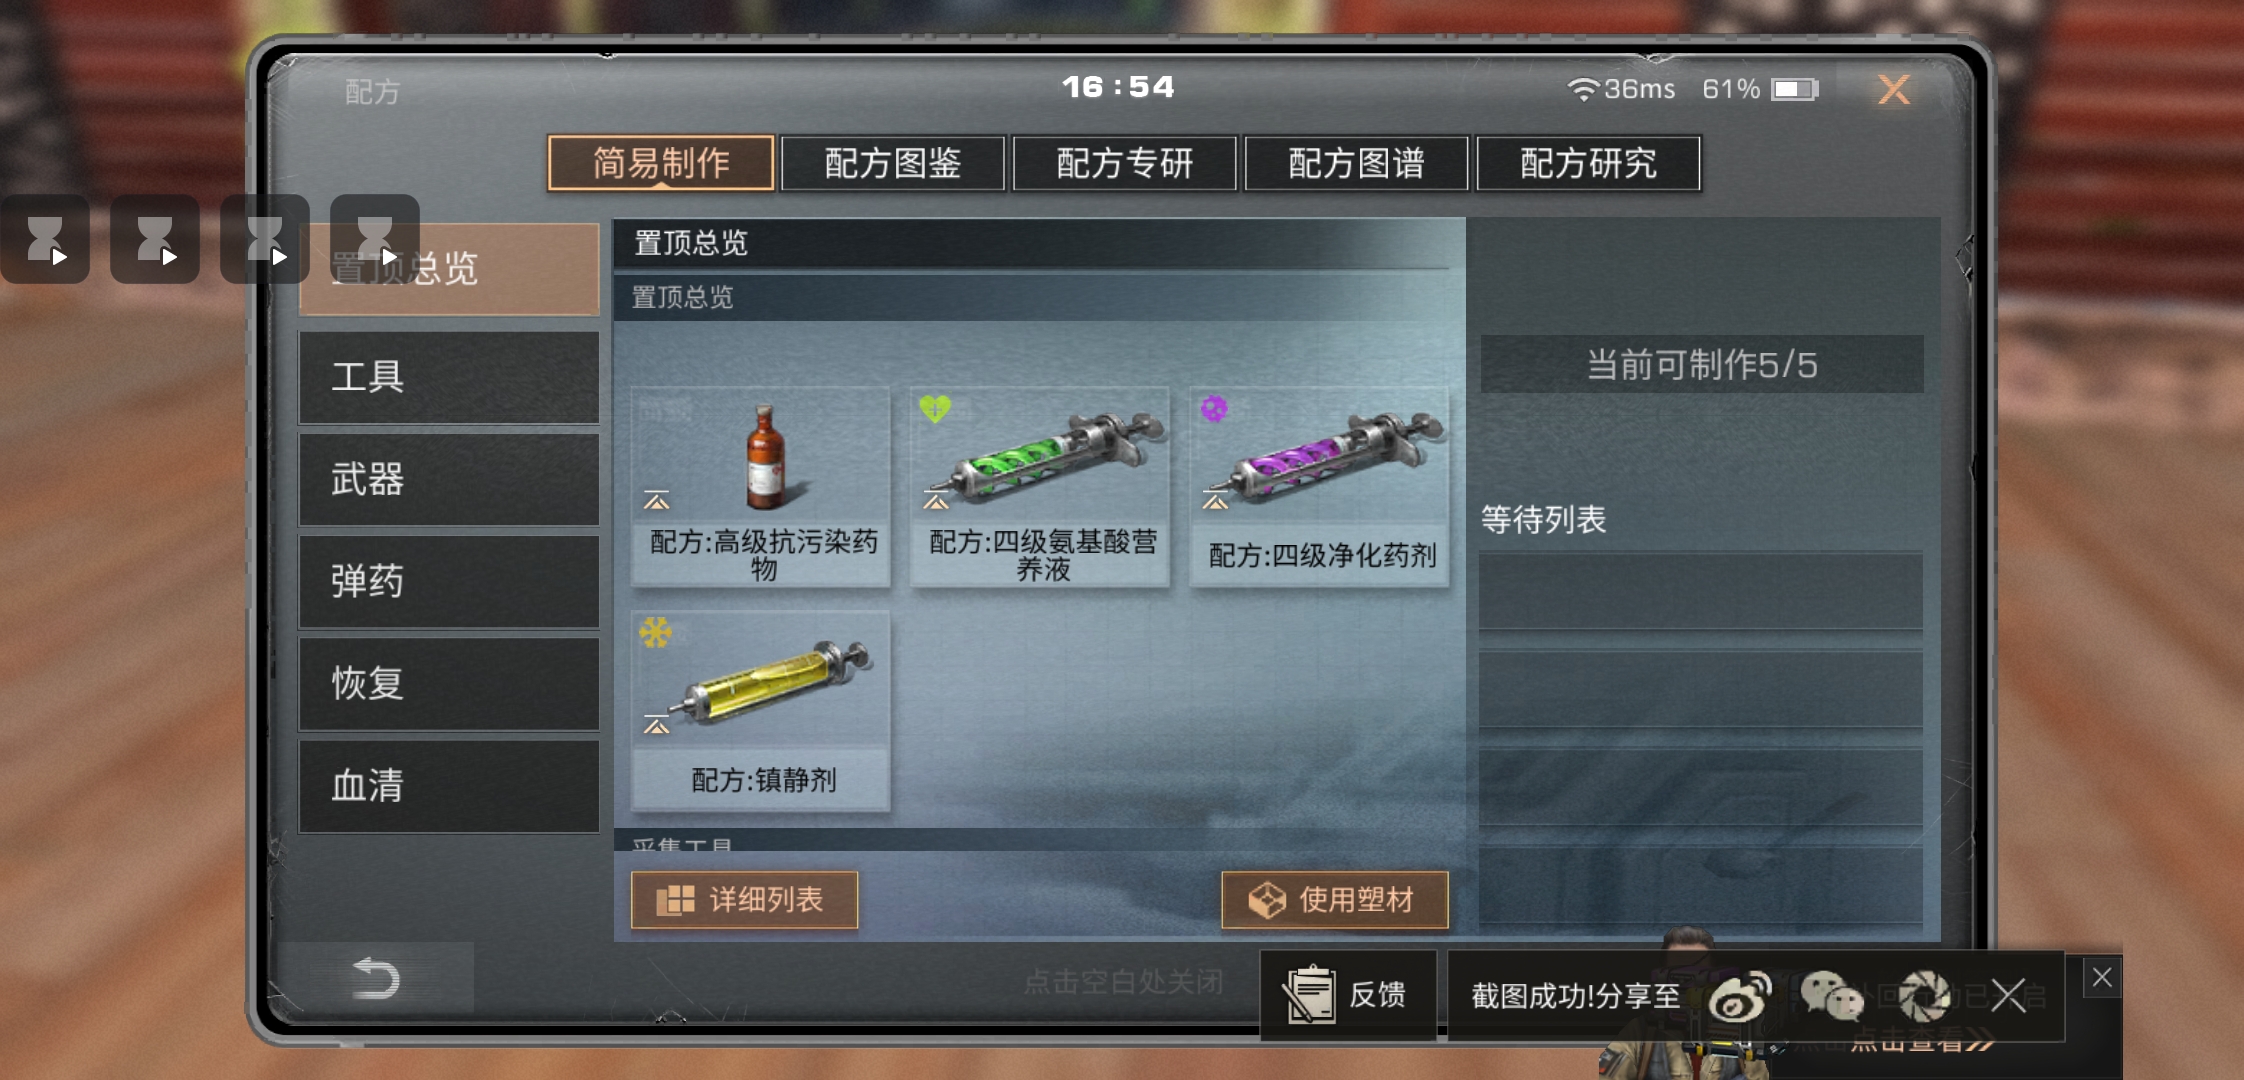Open 血清 category in sidebar

click(449, 786)
